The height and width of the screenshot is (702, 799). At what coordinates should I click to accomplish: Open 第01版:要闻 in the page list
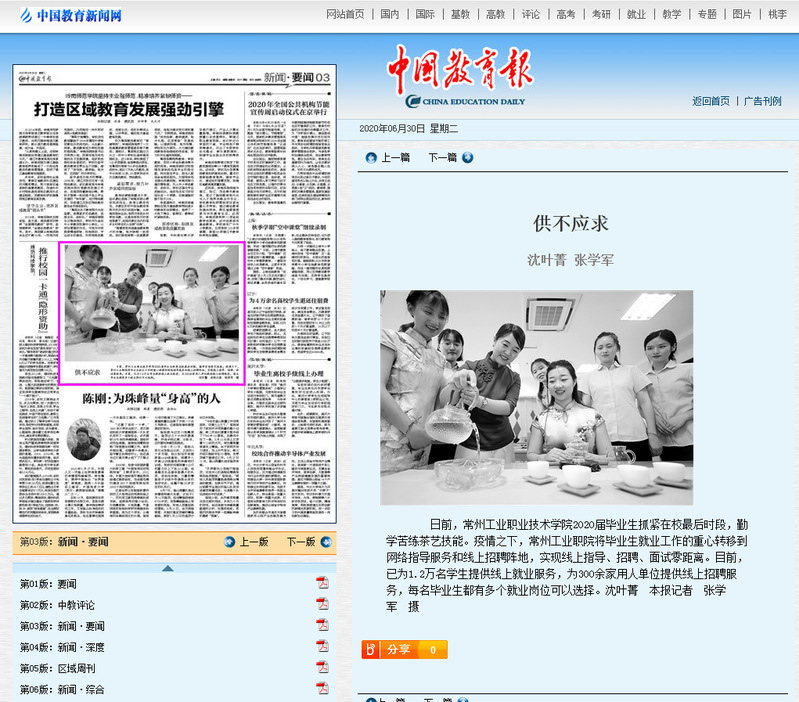click(48, 584)
